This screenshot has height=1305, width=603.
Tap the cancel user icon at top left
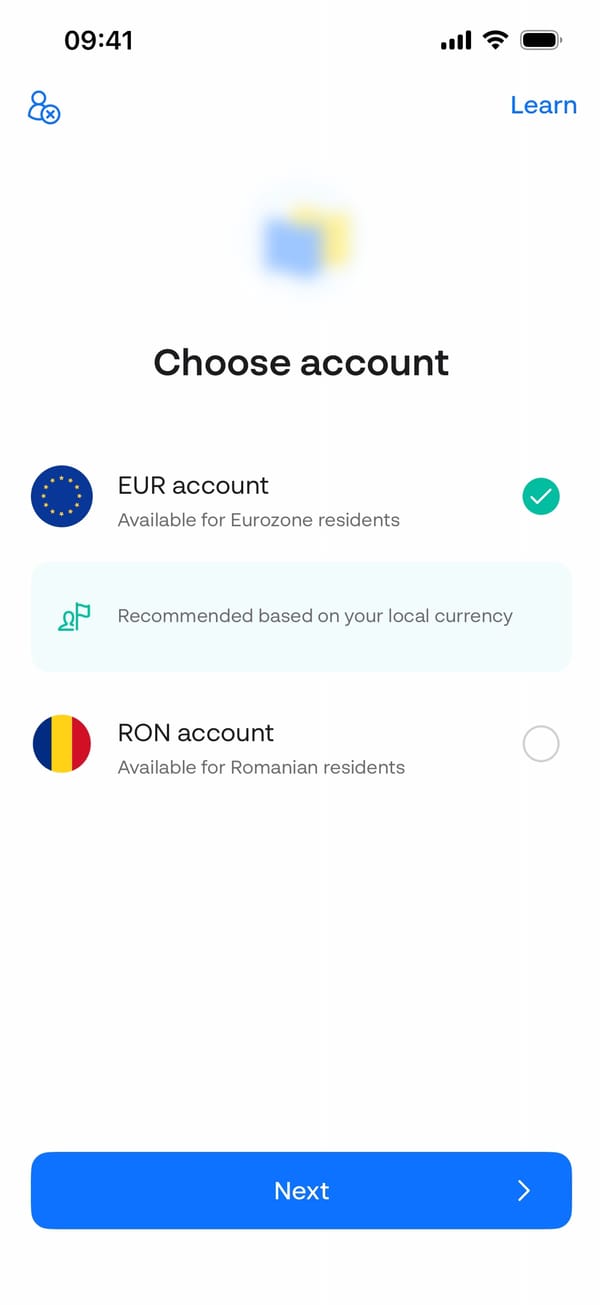click(x=43, y=107)
